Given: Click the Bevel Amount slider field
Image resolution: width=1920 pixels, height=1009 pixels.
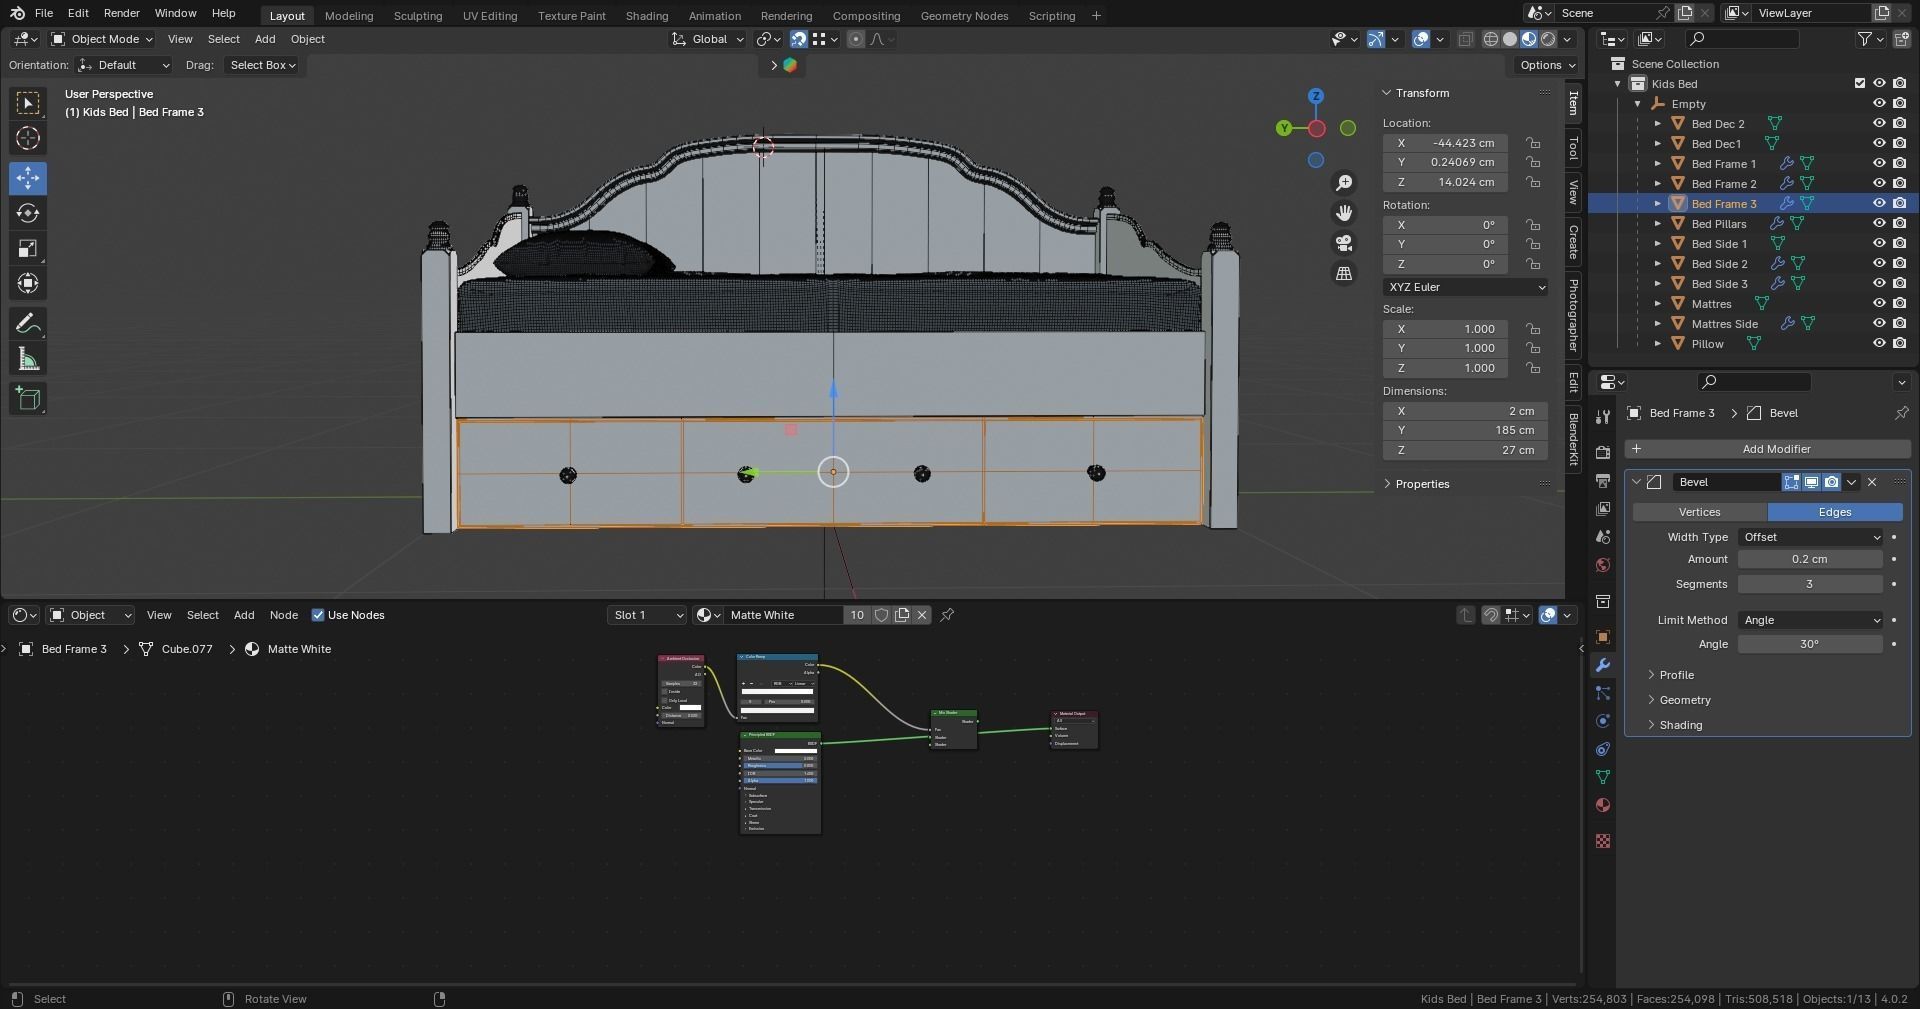Looking at the screenshot, I should [1809, 559].
